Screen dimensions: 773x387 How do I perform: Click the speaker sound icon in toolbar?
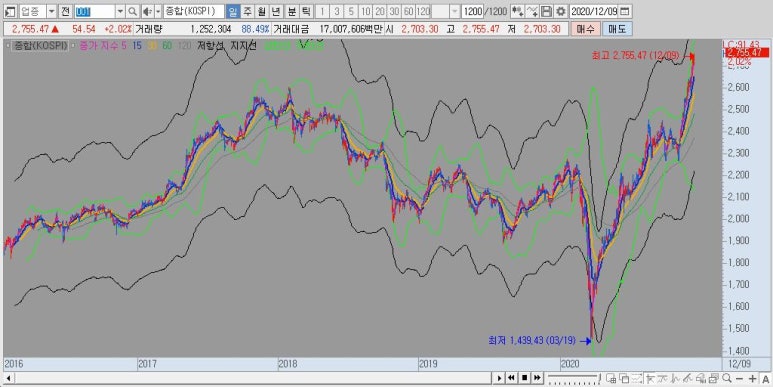147,11
